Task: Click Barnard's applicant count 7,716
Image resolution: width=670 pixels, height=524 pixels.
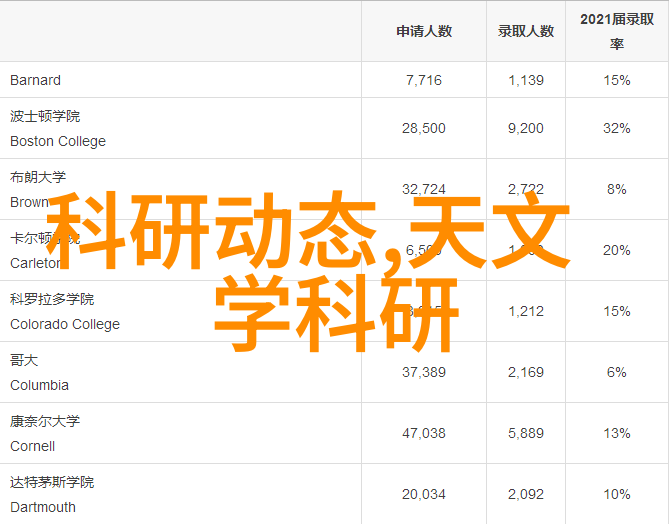Action: [x=424, y=80]
